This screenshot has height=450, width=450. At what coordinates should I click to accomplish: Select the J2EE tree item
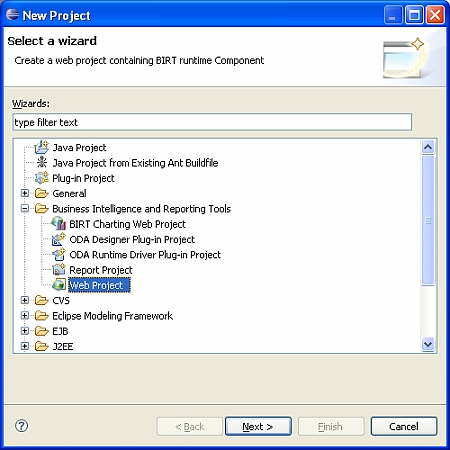(63, 346)
